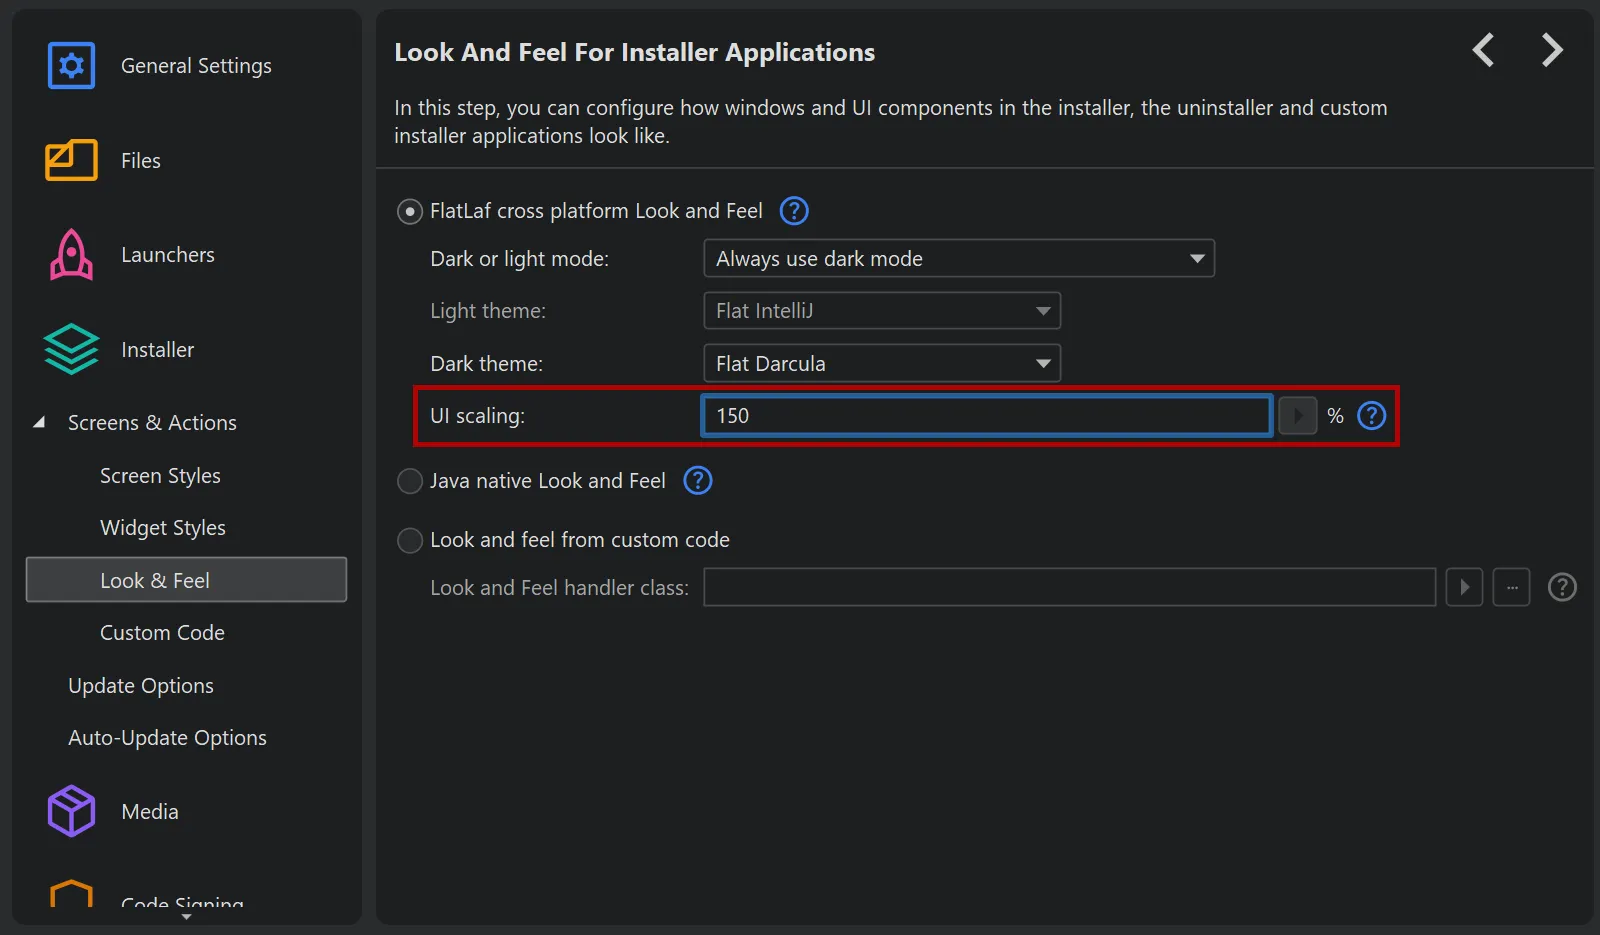Select FlatLaf cross platform Look and Feel
Image resolution: width=1600 pixels, height=935 pixels.
point(410,212)
